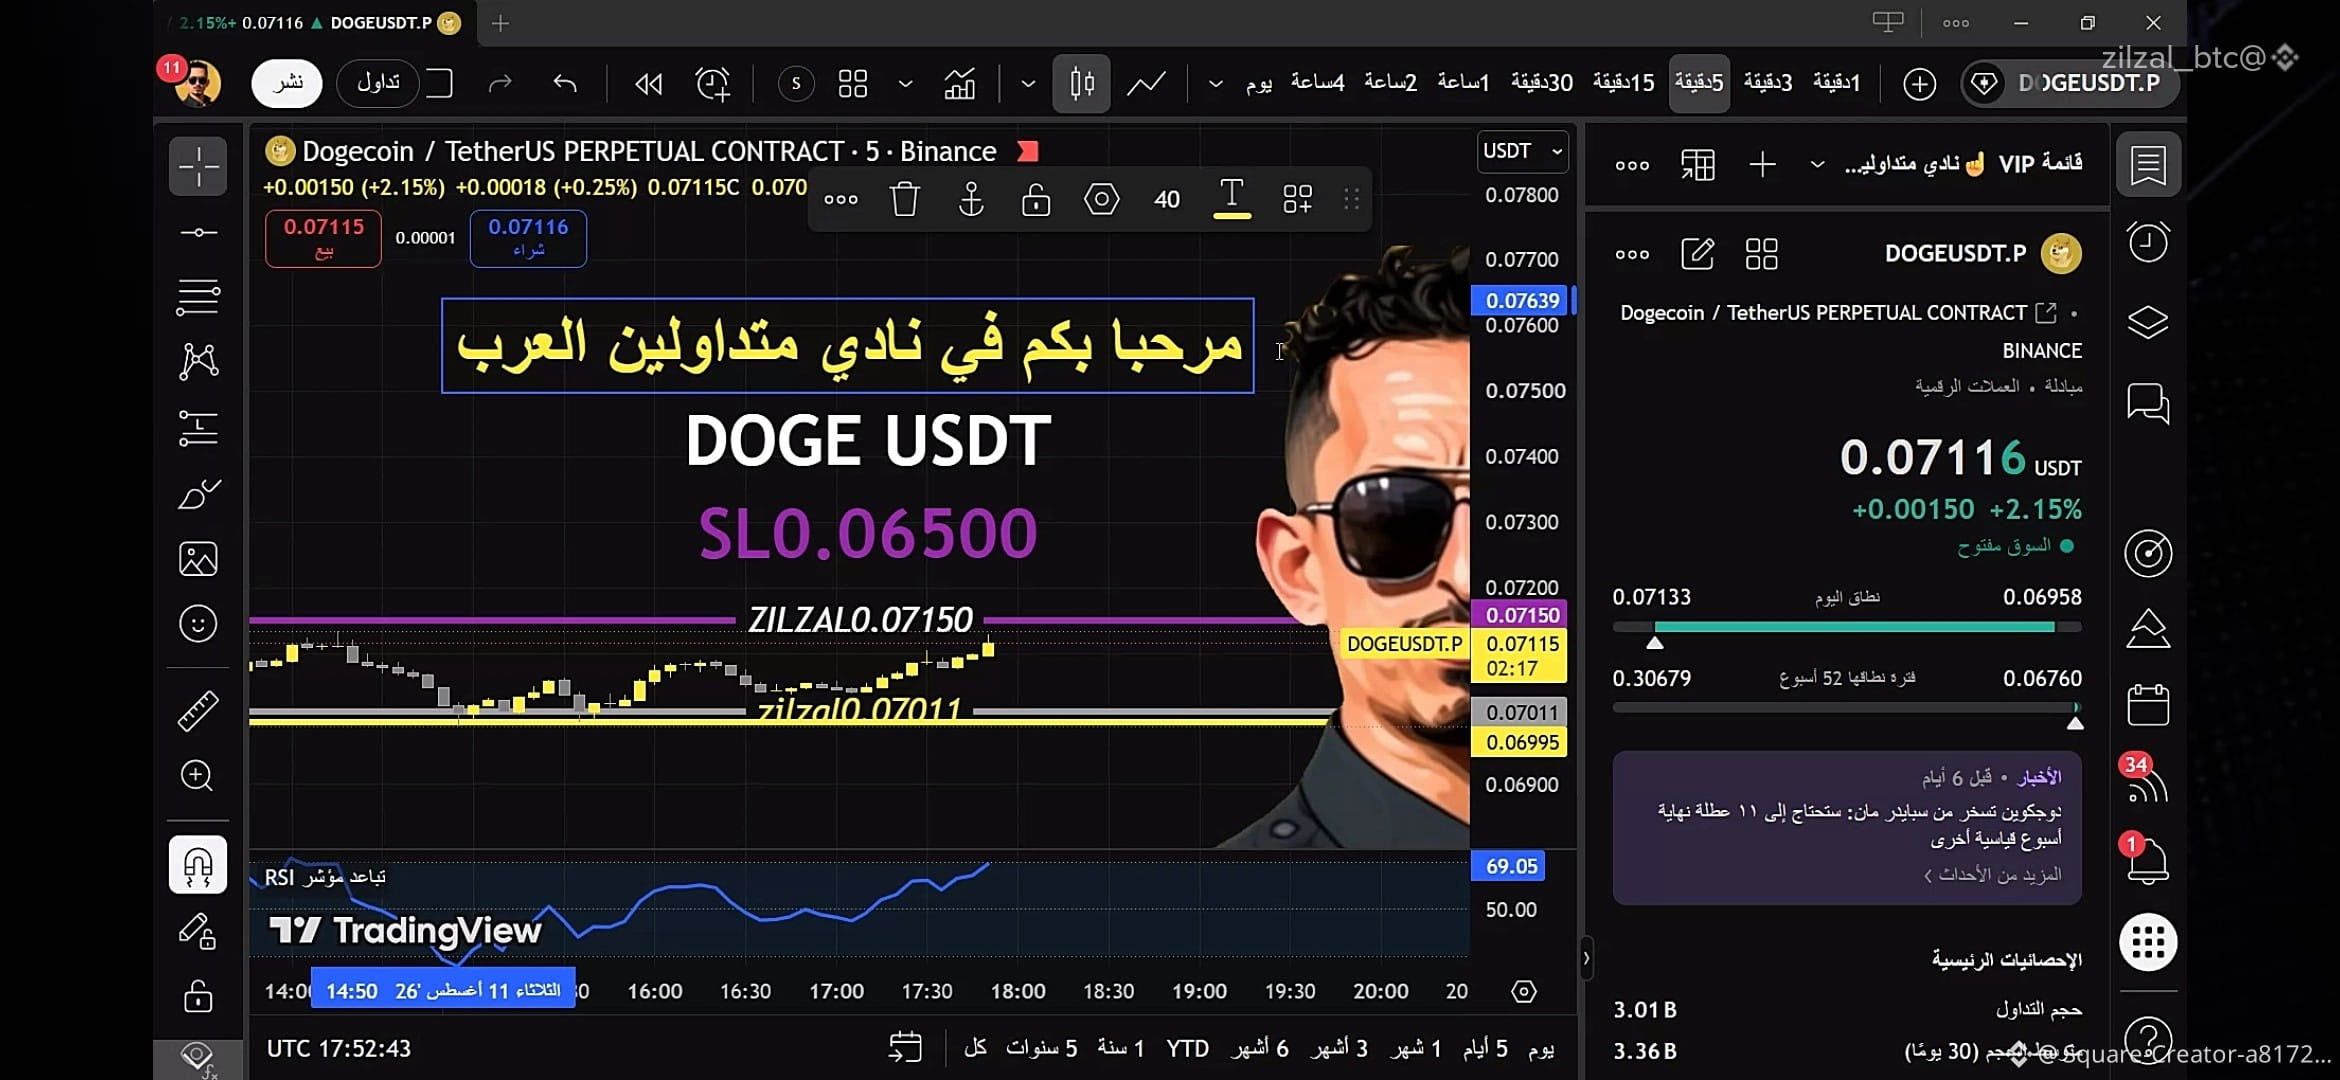The width and height of the screenshot is (2340, 1080).
Task: Select the ruler measure tool
Action: [x=198, y=711]
